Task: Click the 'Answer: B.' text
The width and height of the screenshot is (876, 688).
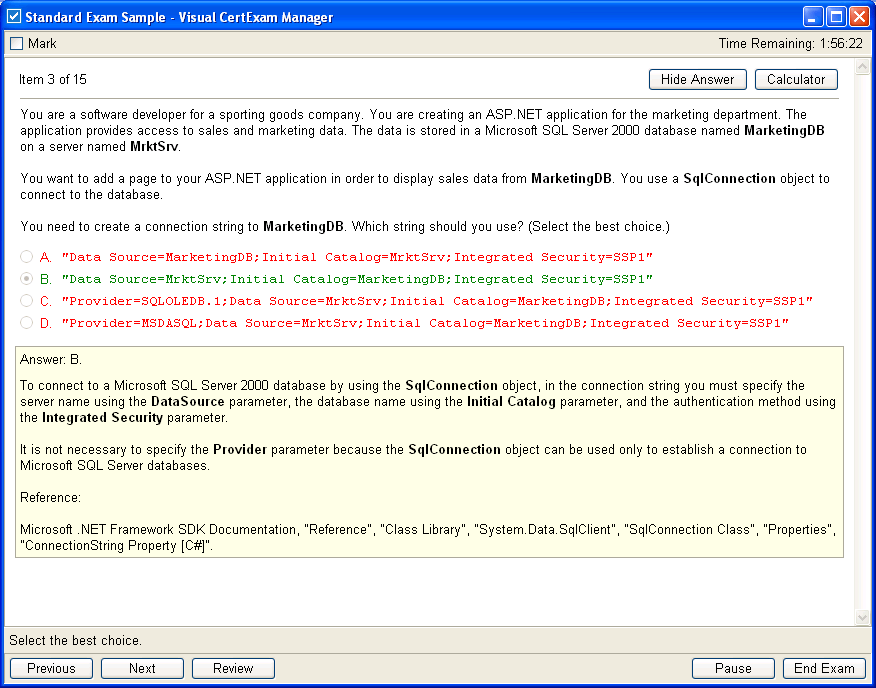Action: pos(51,359)
